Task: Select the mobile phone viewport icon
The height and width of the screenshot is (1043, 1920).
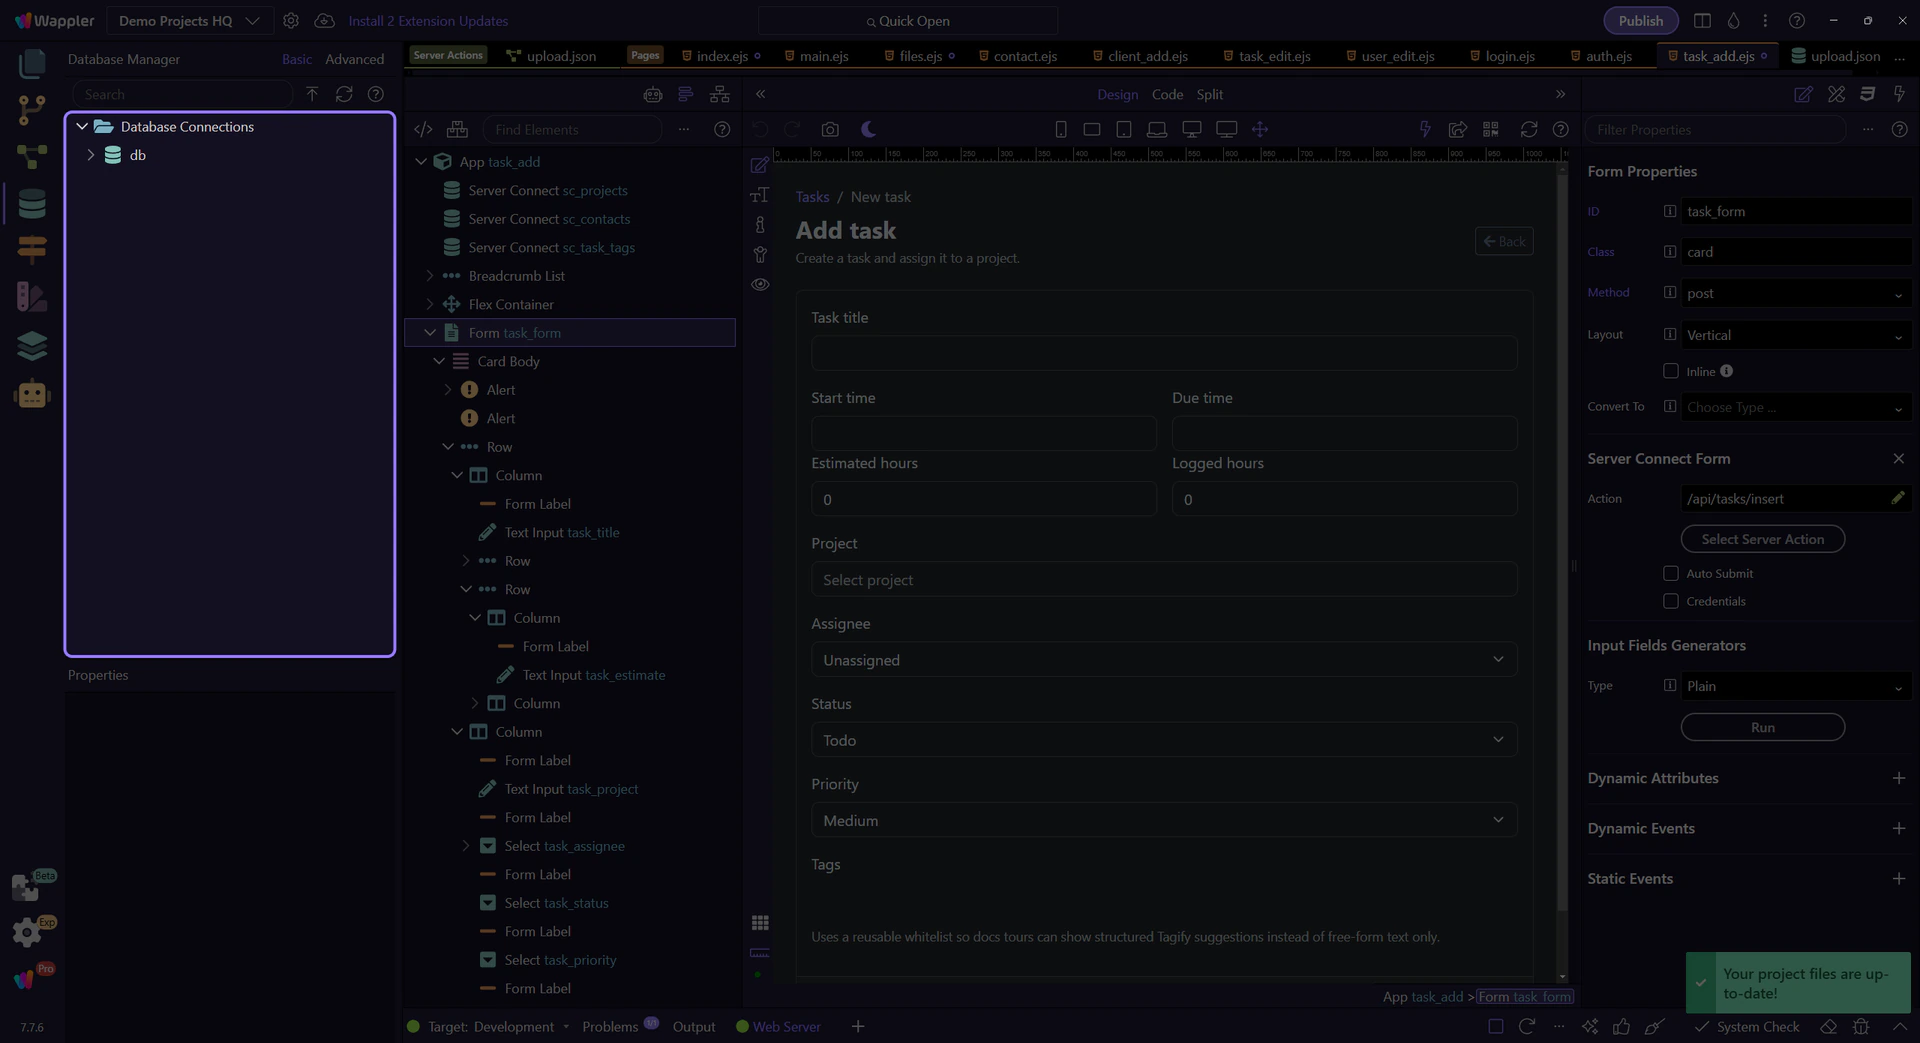Action: [x=1061, y=130]
